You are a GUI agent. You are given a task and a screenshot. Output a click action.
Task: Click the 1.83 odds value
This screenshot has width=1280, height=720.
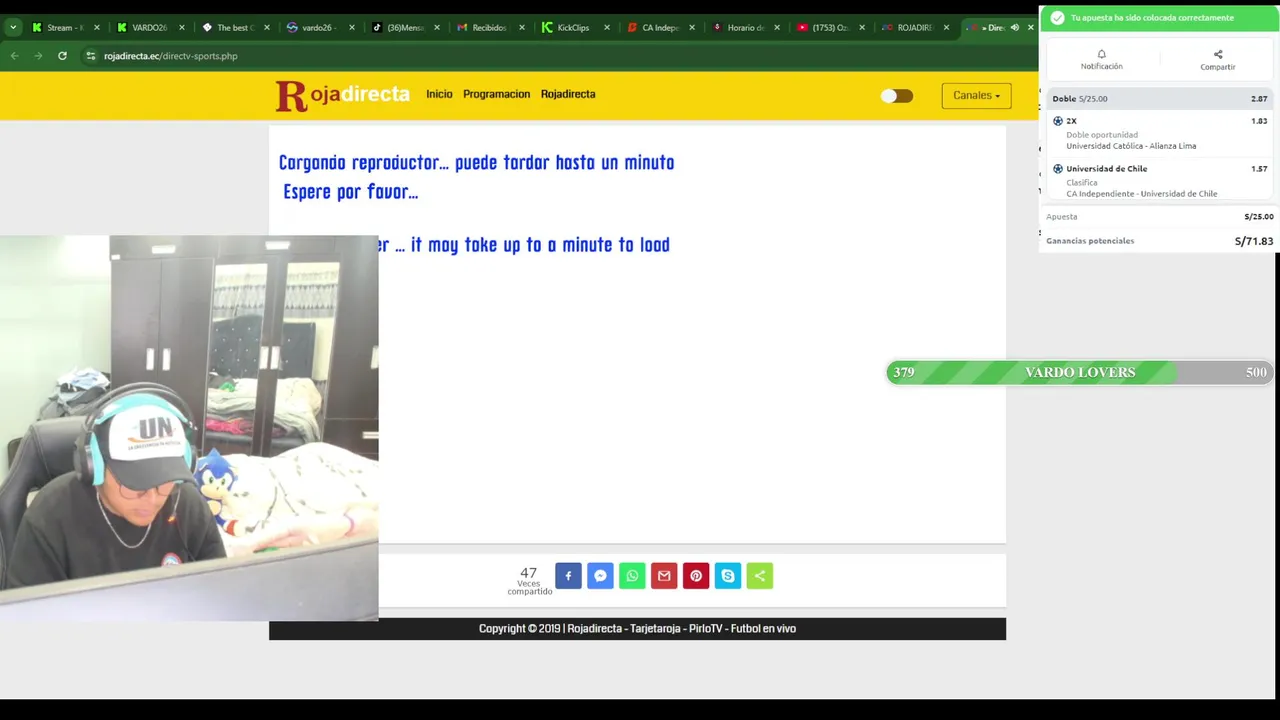(1259, 121)
